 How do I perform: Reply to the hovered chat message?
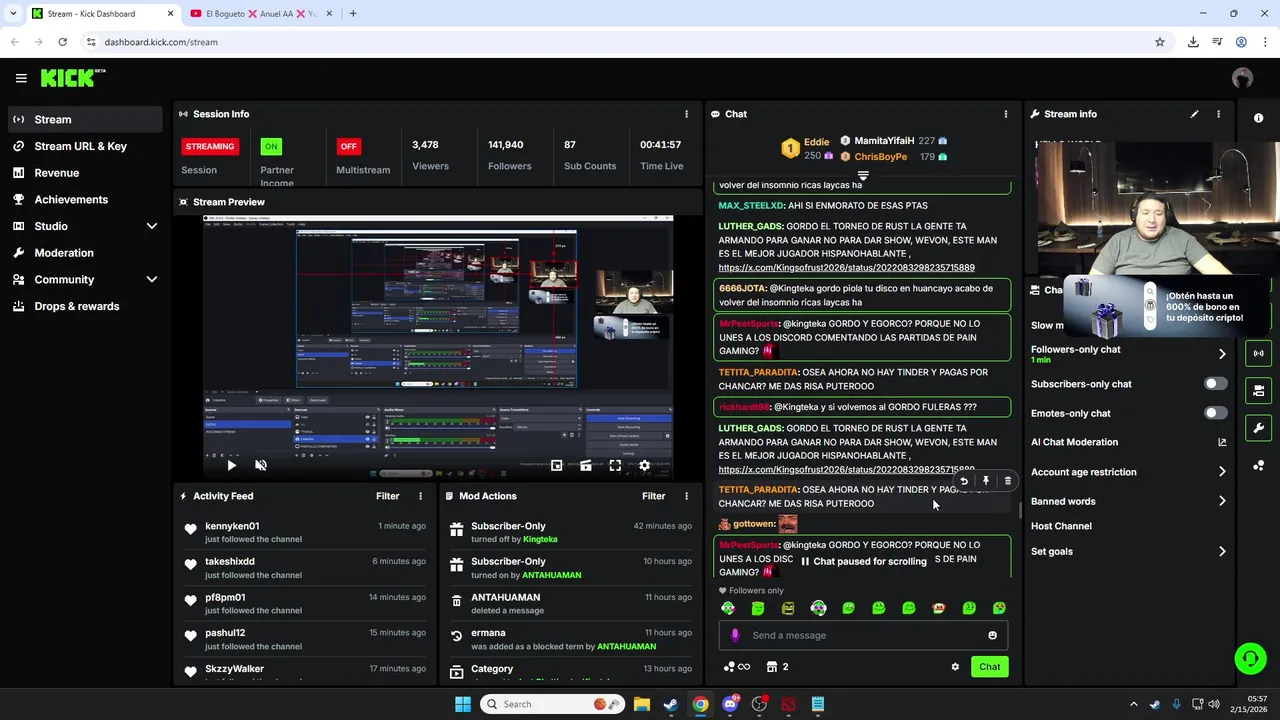[964, 481]
